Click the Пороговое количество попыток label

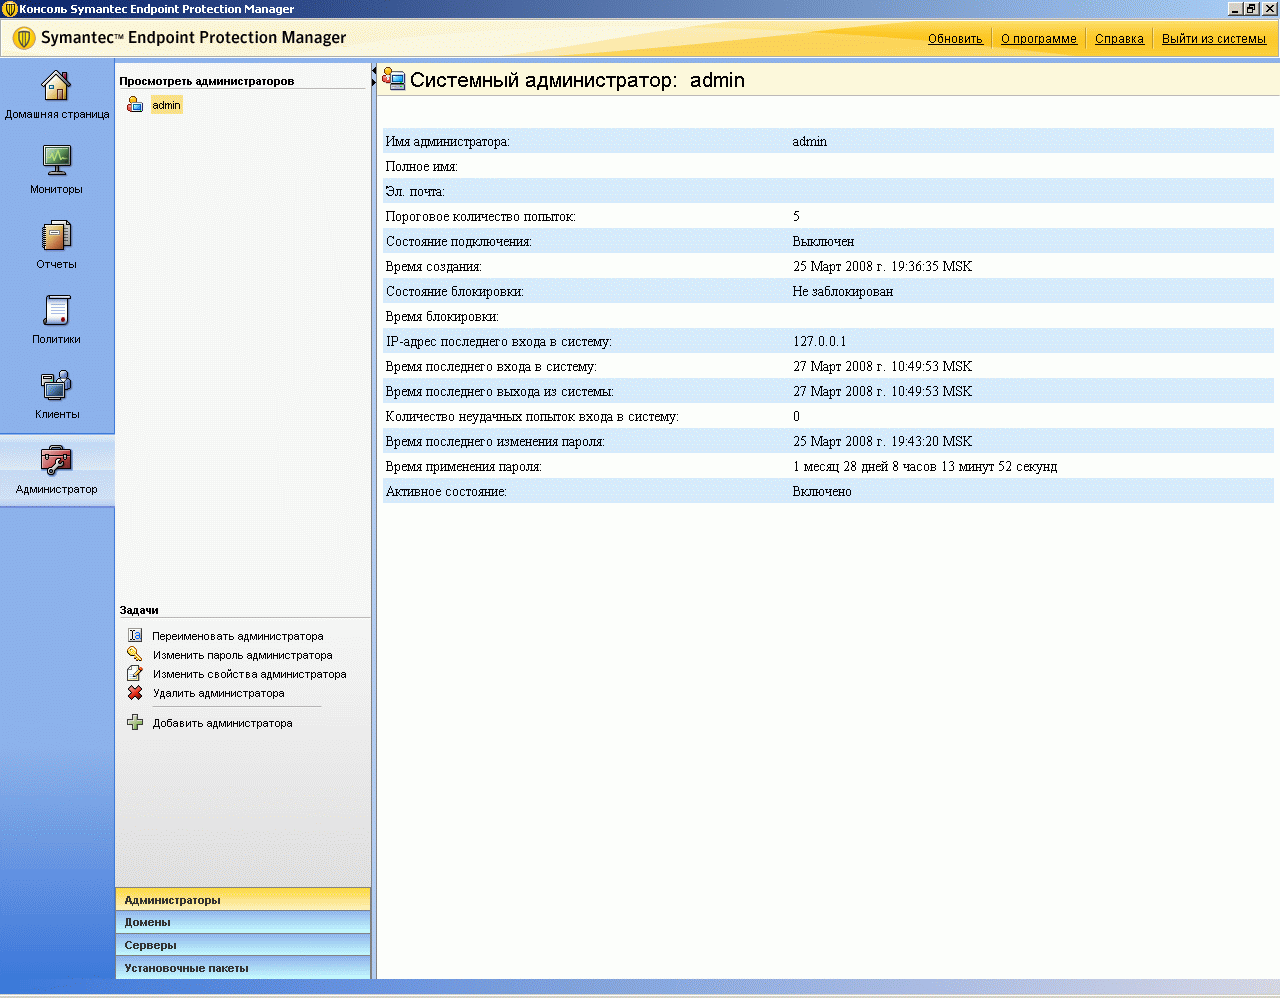[480, 217]
